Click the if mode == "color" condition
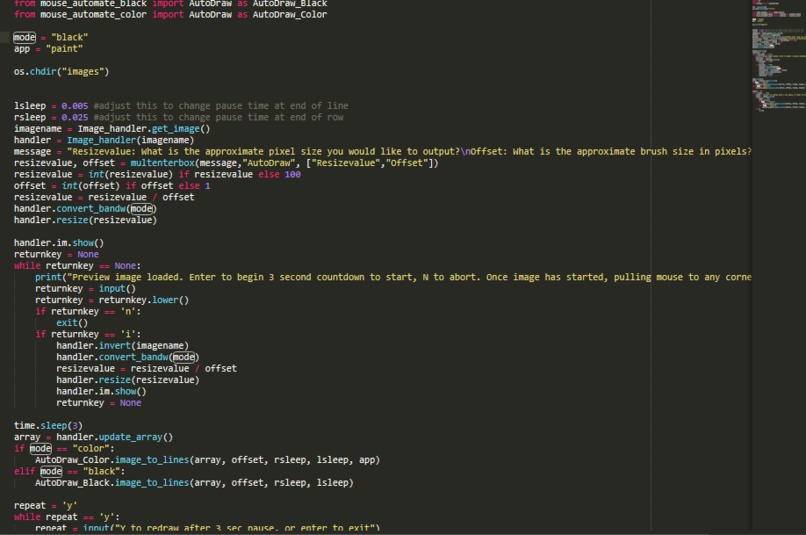 tap(64, 449)
